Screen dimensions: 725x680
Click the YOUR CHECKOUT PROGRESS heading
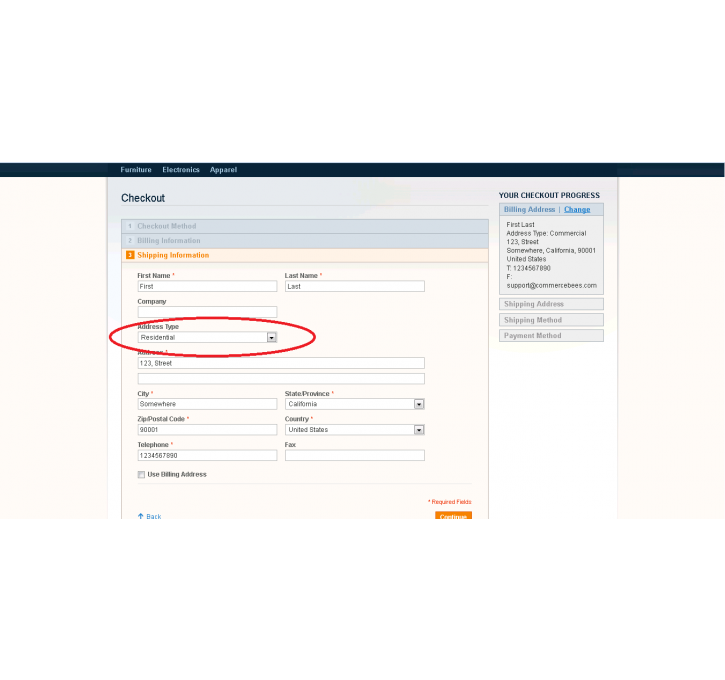549,196
